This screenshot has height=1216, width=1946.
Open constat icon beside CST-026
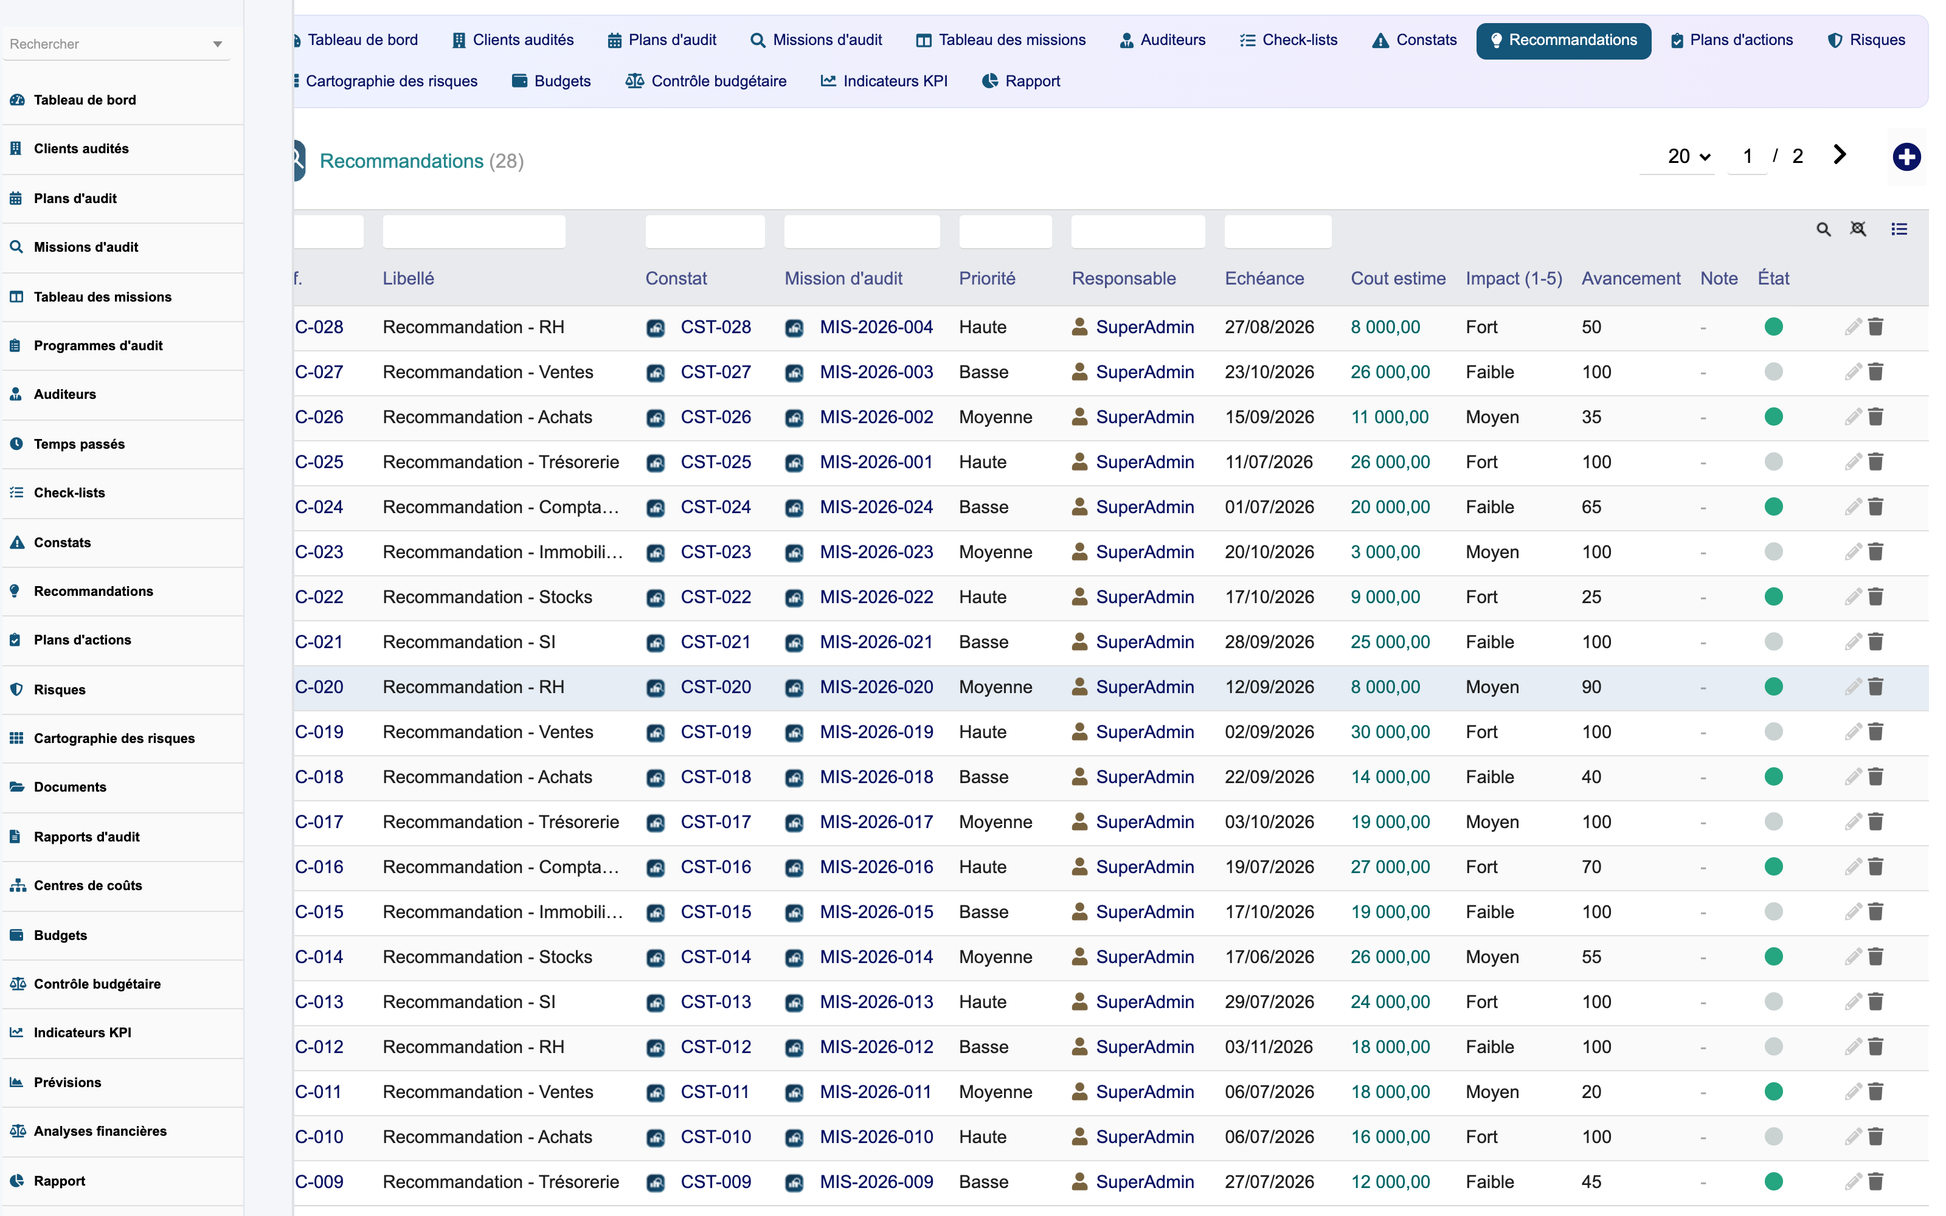pos(655,418)
